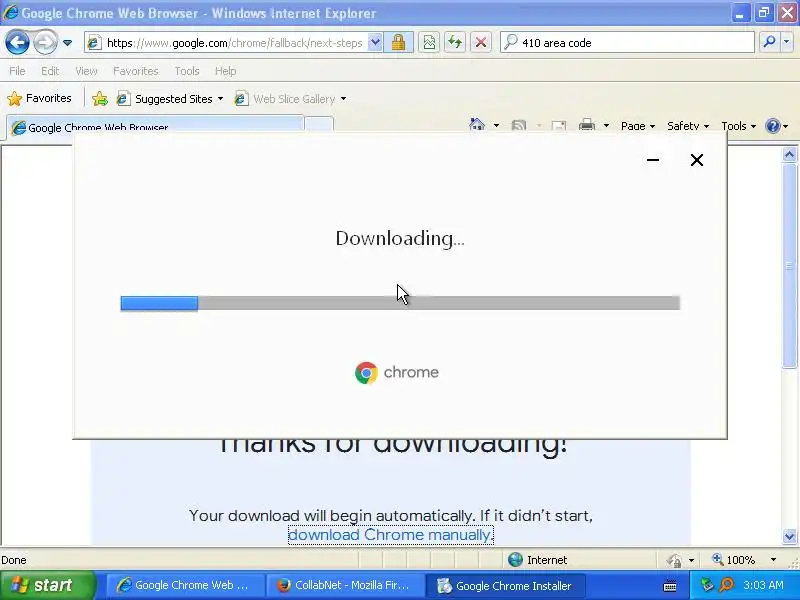Click the 100% zoom level button
Screen dimensions: 800x600
[x=734, y=560]
